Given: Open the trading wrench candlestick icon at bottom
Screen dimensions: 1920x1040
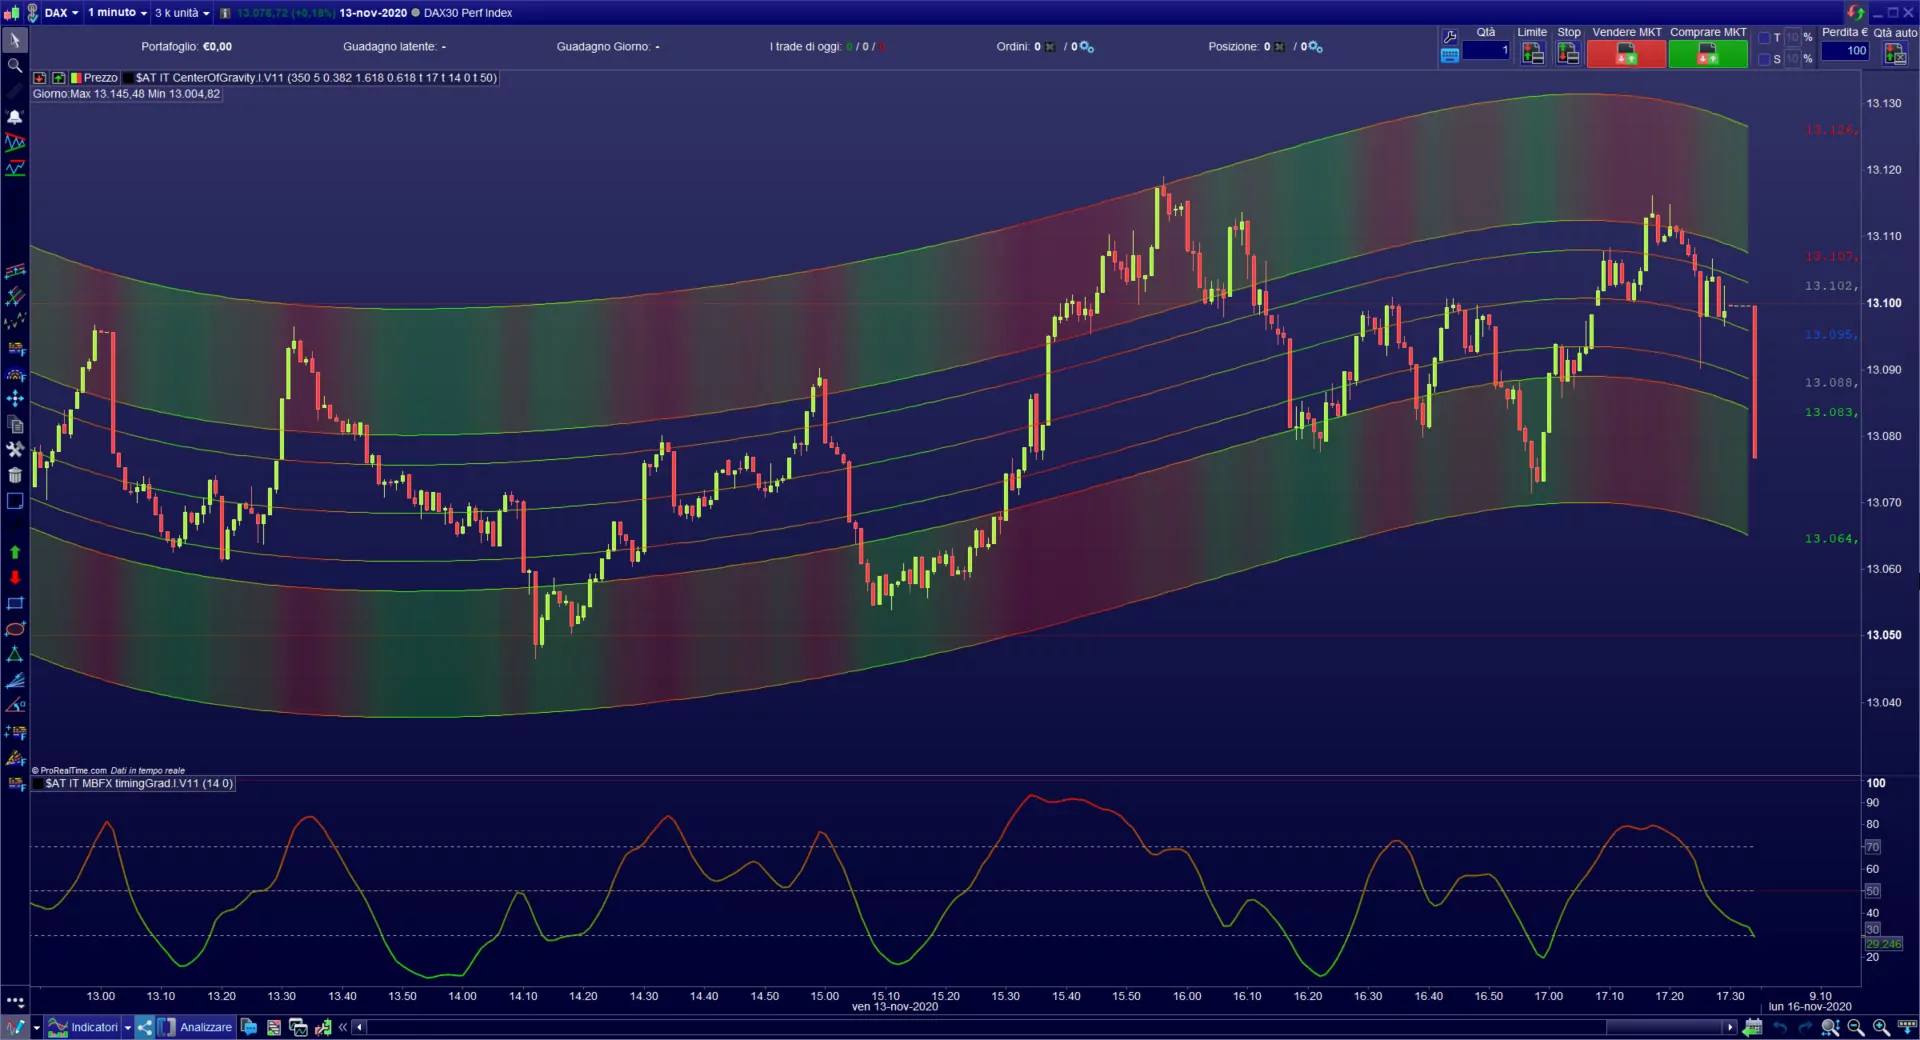Looking at the screenshot, I should point(323,1027).
